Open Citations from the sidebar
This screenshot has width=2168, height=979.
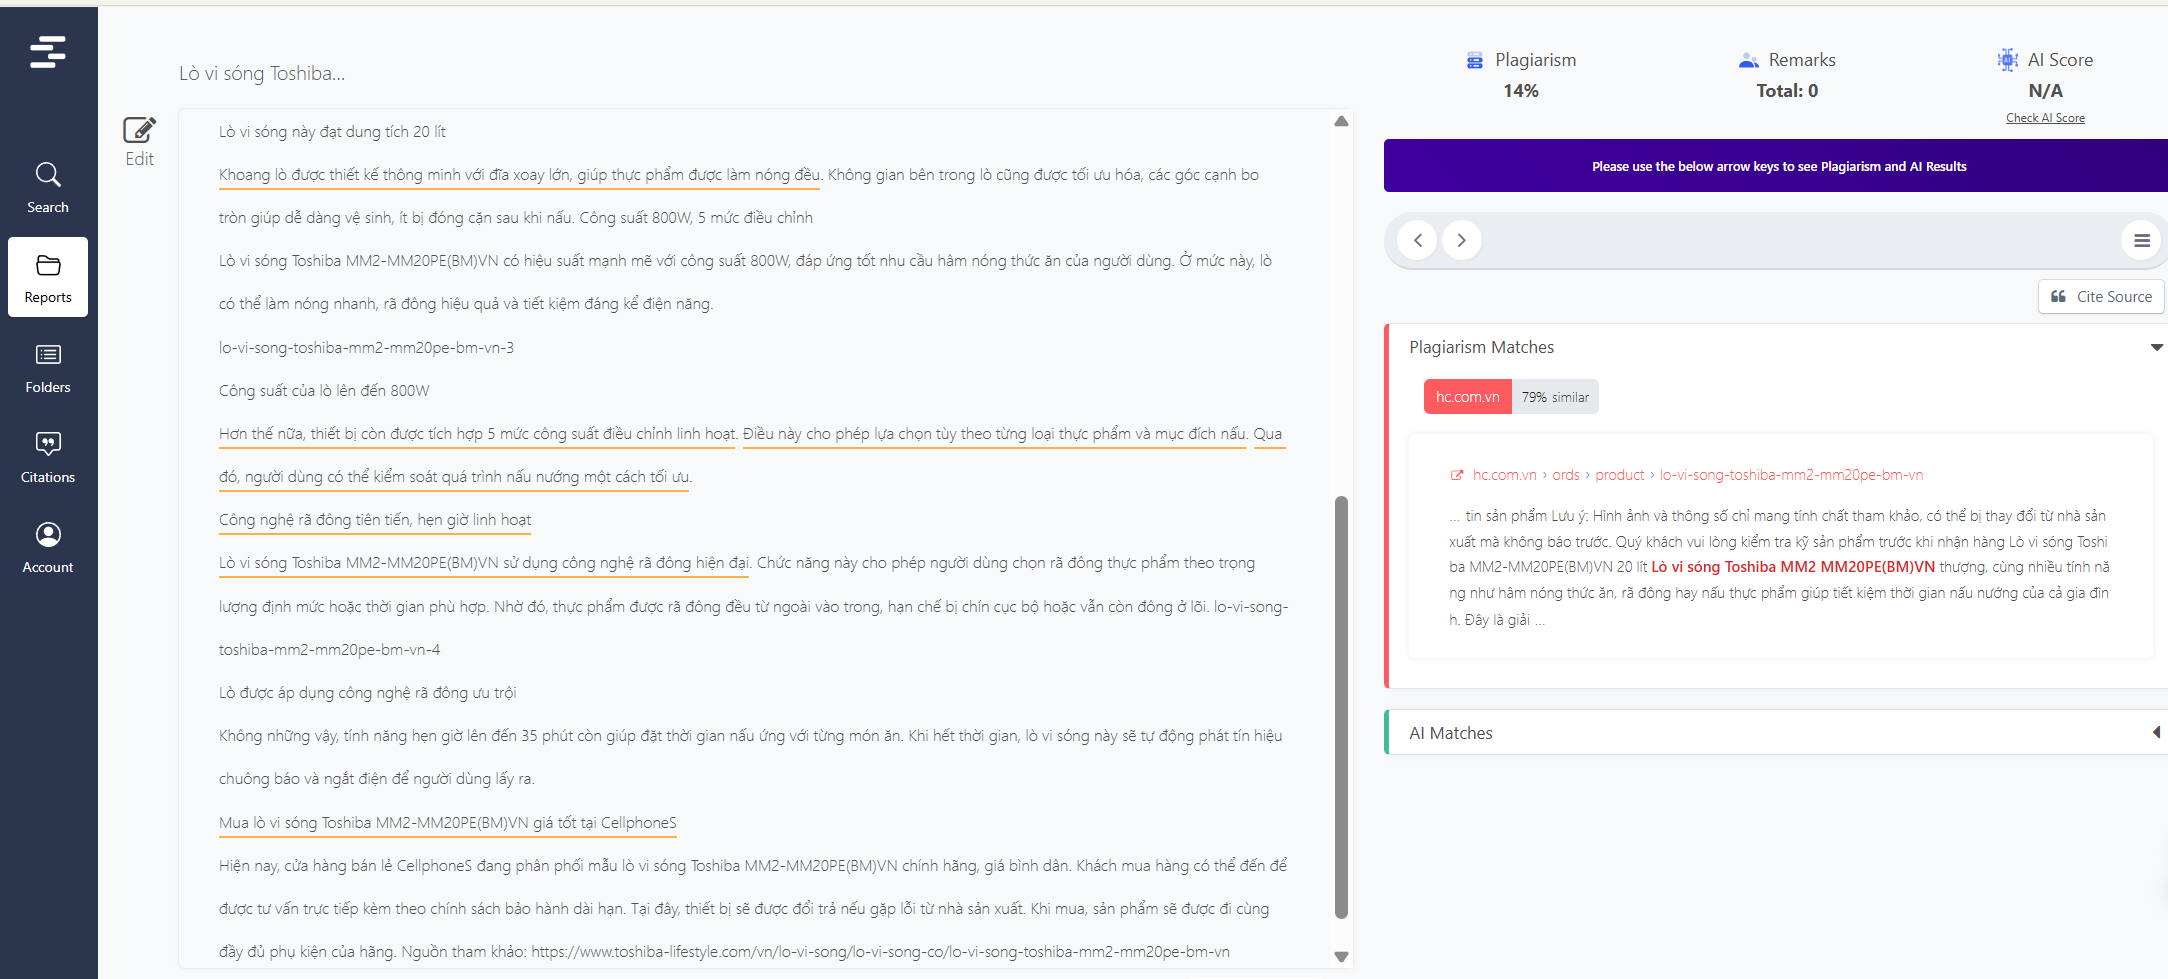pos(48,457)
